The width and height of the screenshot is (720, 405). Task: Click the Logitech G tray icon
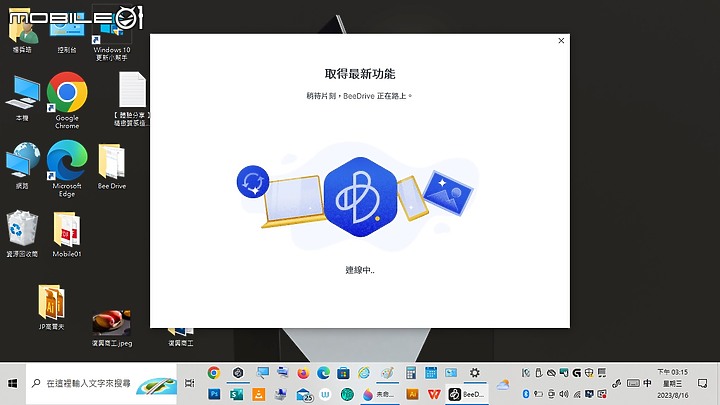point(577,373)
